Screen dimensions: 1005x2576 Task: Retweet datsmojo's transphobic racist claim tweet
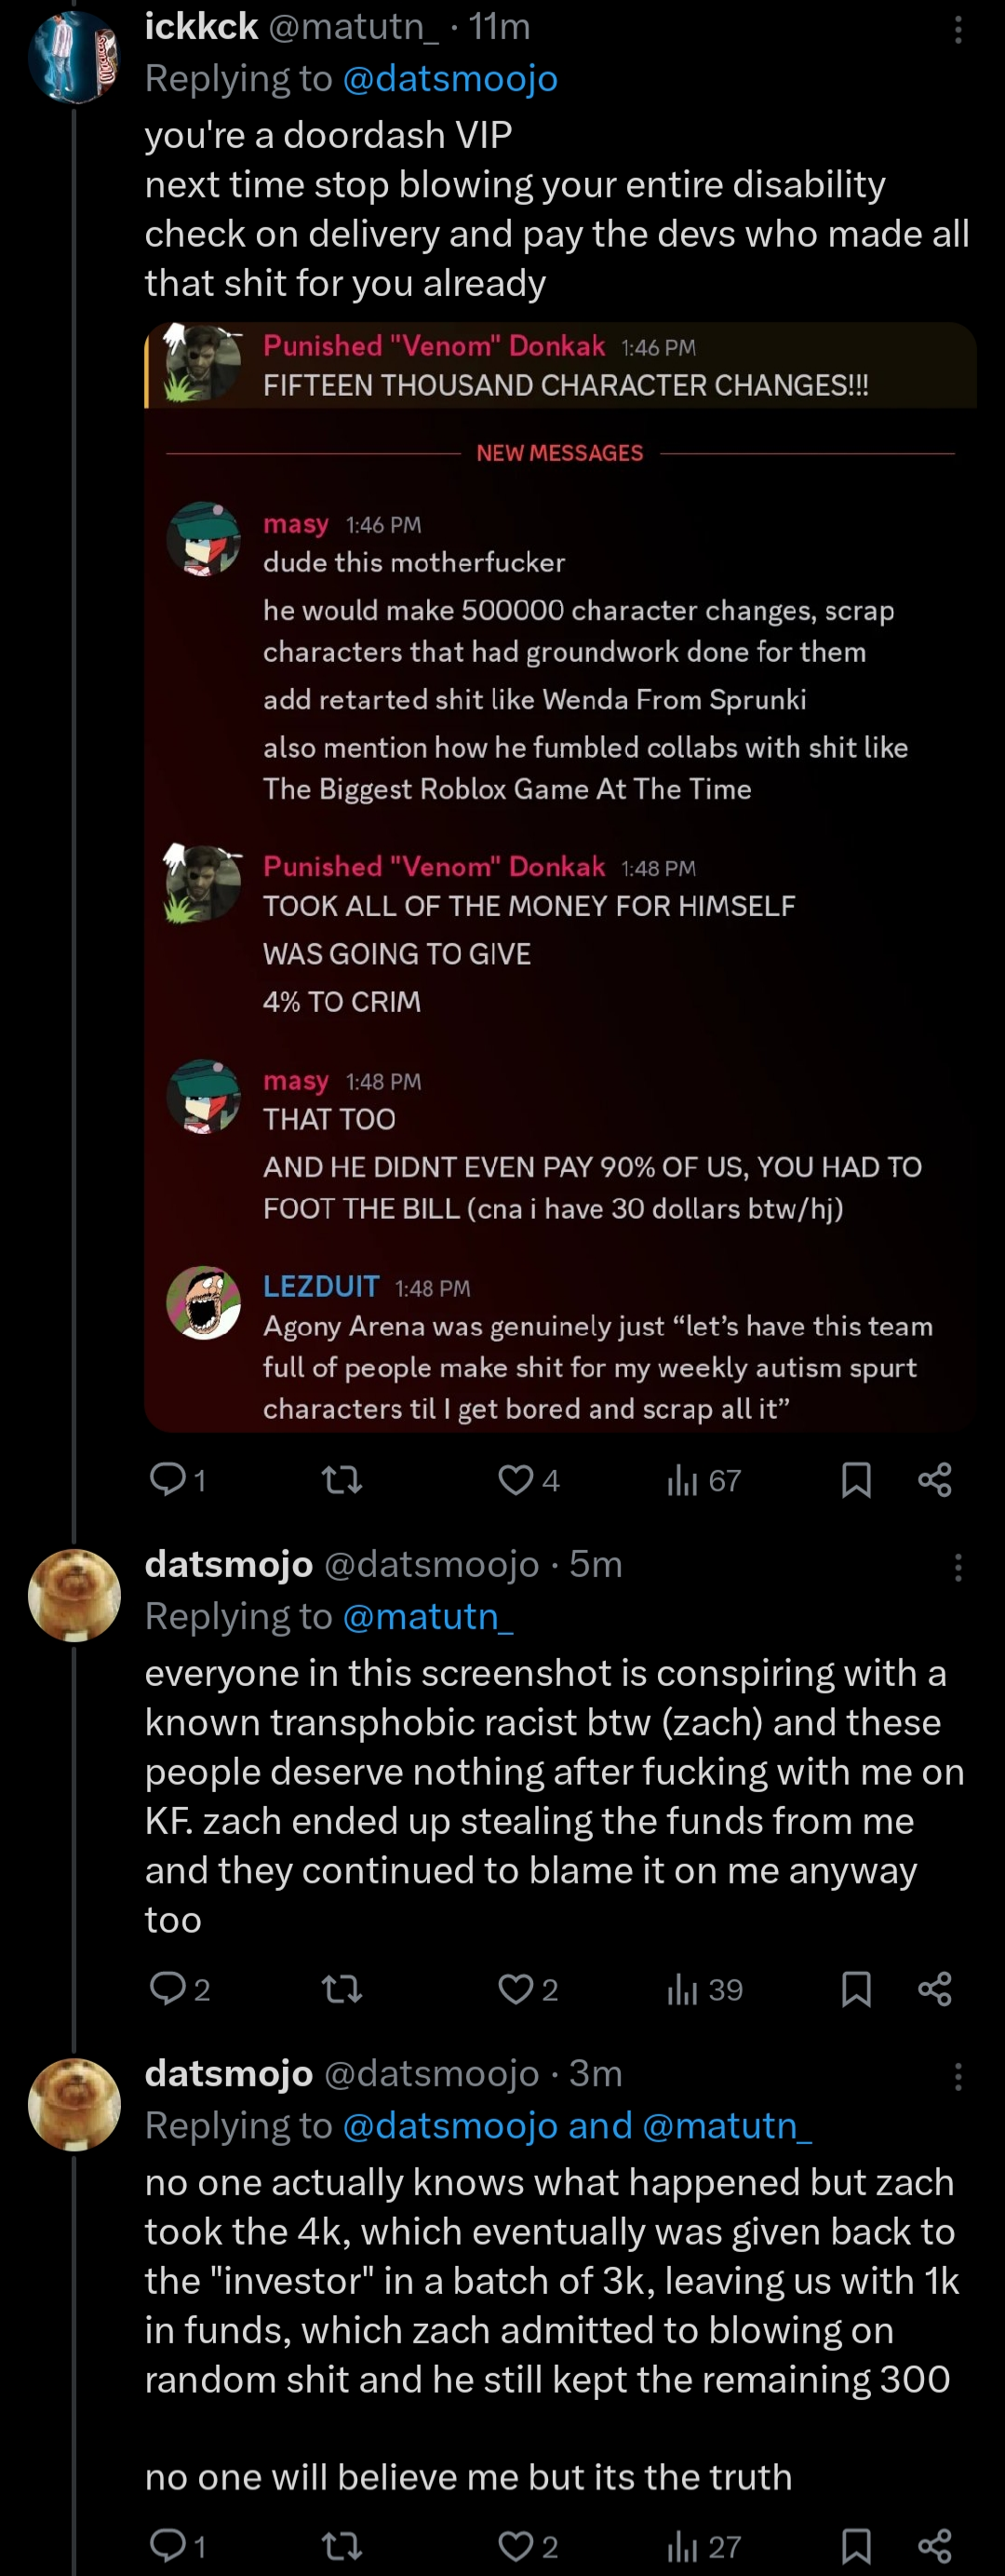[341, 1988]
